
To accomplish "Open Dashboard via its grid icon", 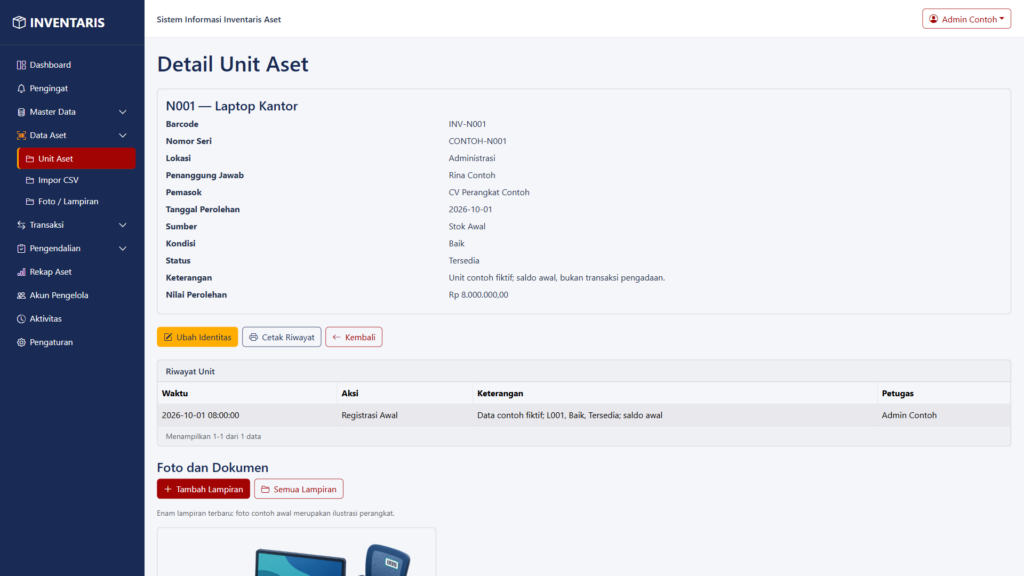I will (x=21, y=65).
